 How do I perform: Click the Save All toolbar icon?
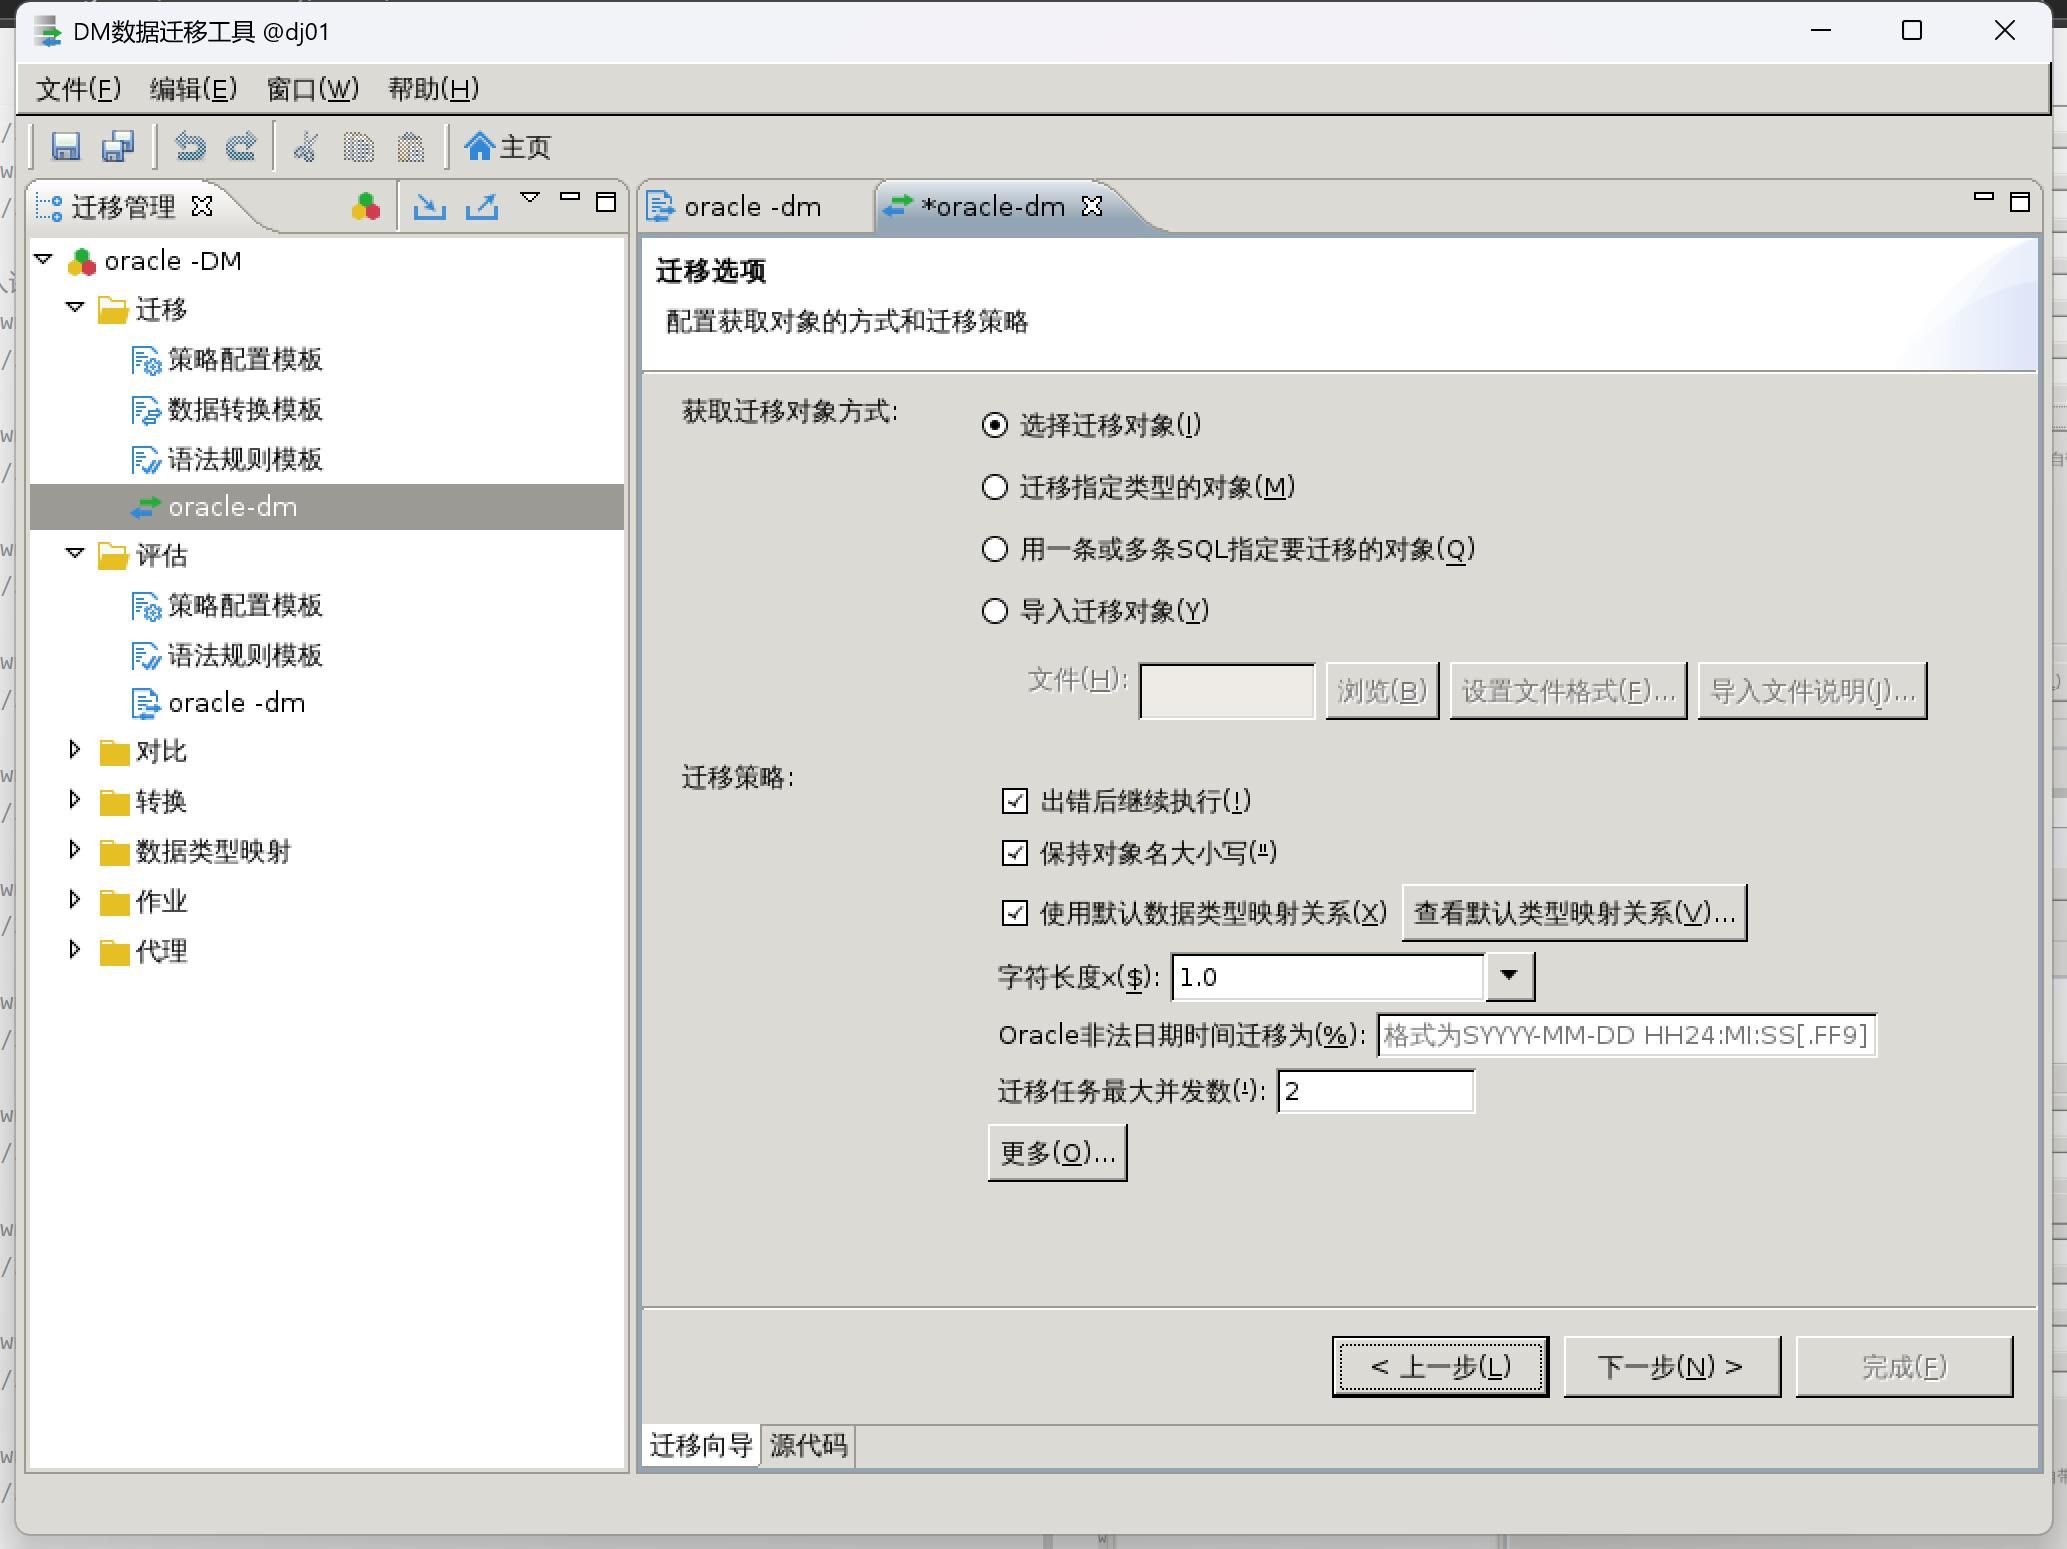point(118,147)
